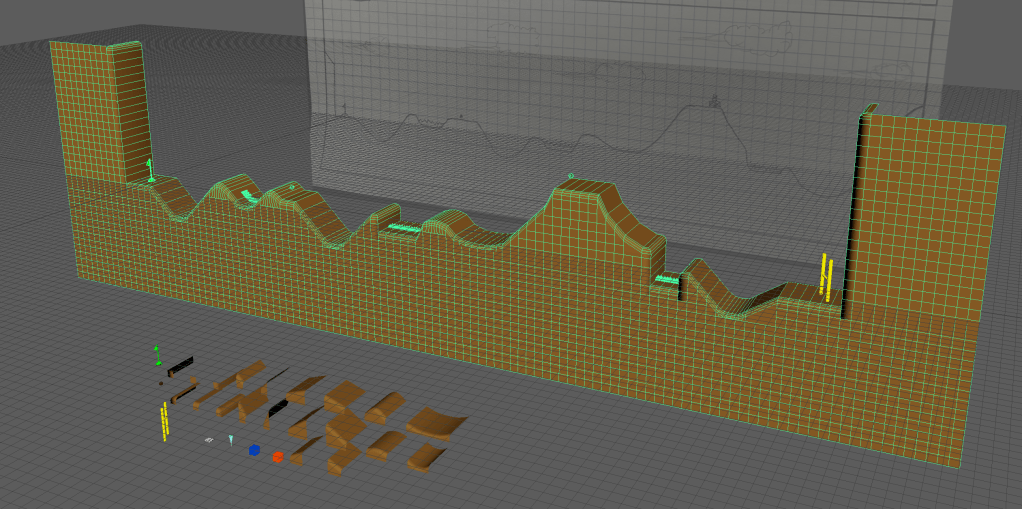Screen dimensions: 1022x509
Task: Select the black flat panel atop the palette
Action: pos(181,365)
